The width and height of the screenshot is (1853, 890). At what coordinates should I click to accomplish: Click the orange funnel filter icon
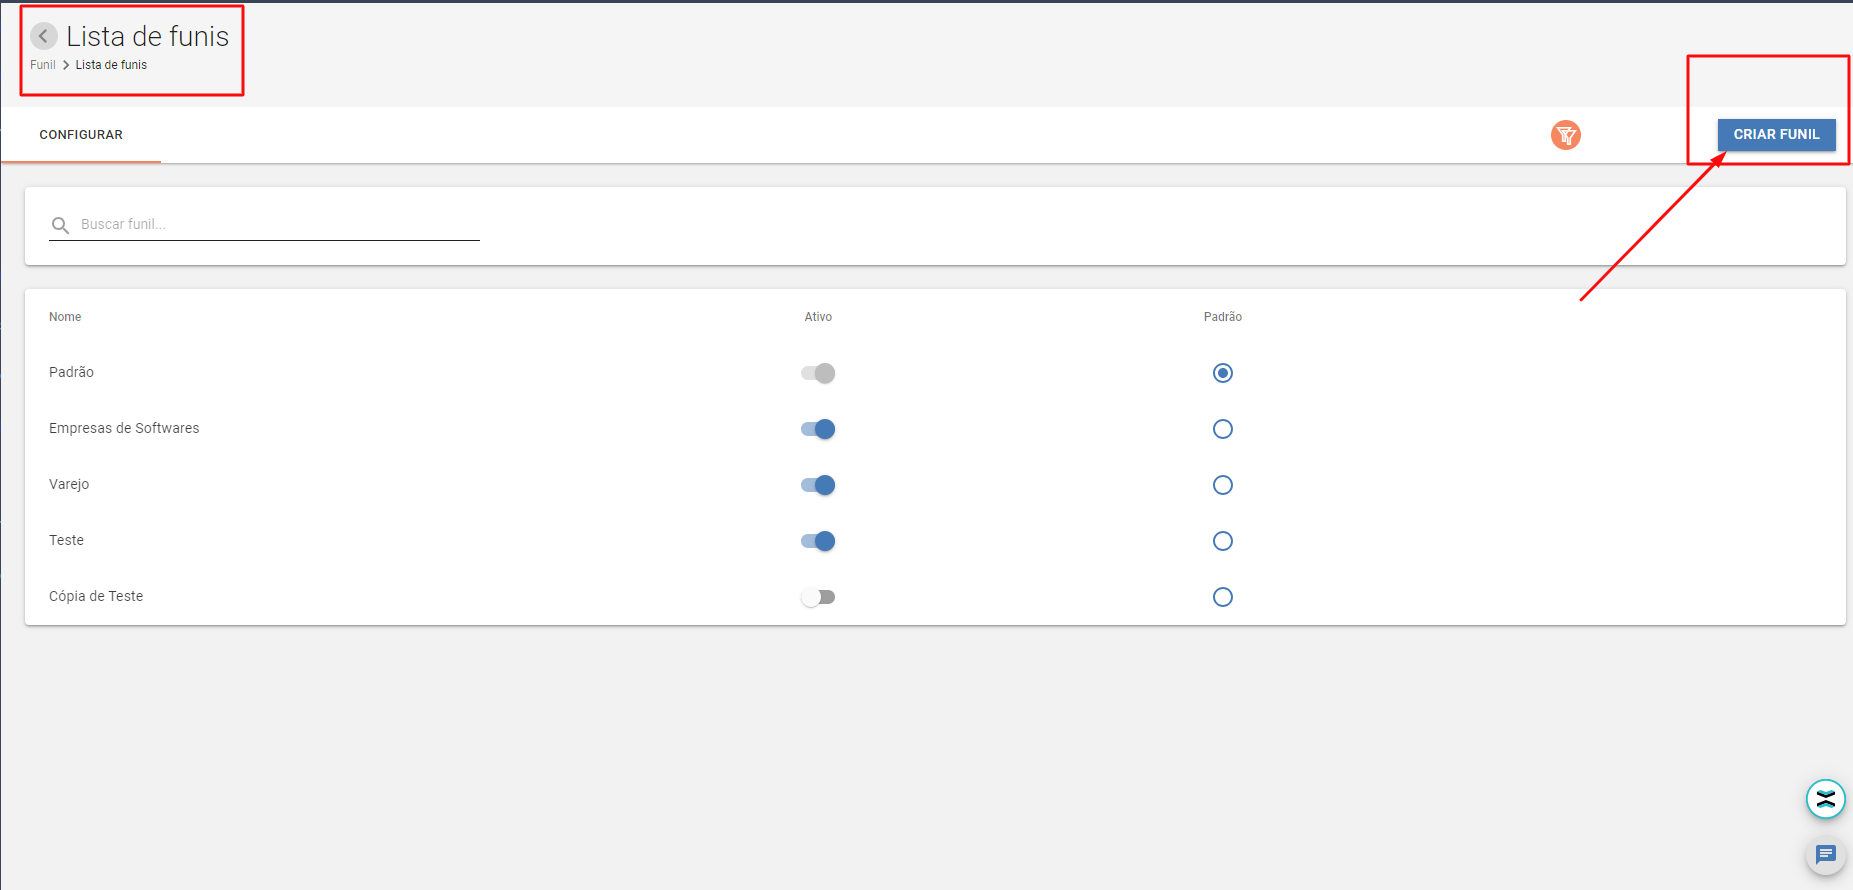click(1565, 135)
